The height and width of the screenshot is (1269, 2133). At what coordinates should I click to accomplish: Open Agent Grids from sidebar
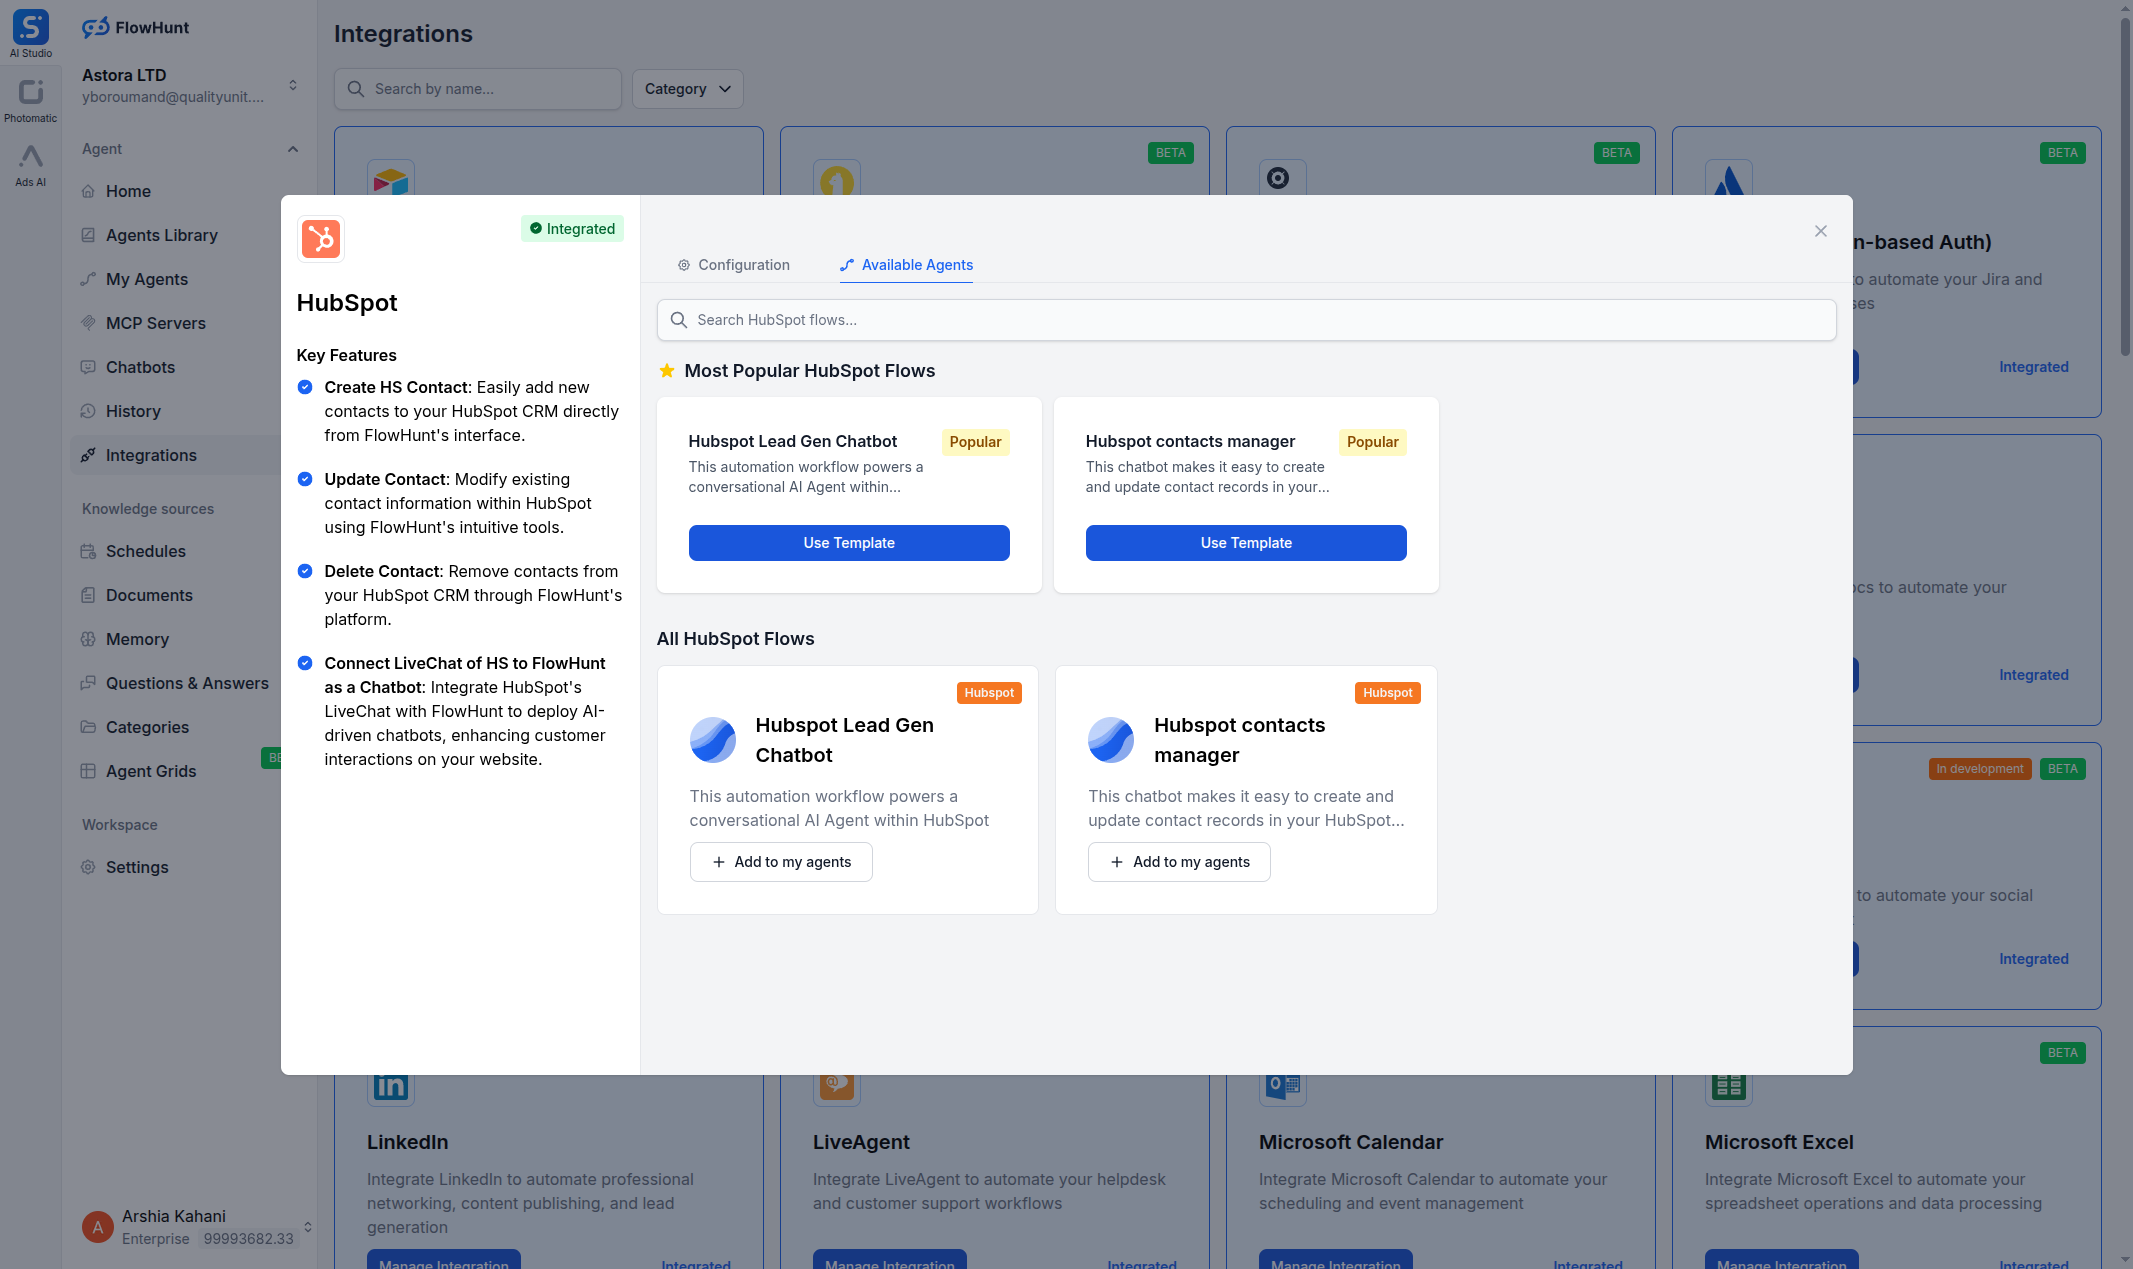coord(152,771)
